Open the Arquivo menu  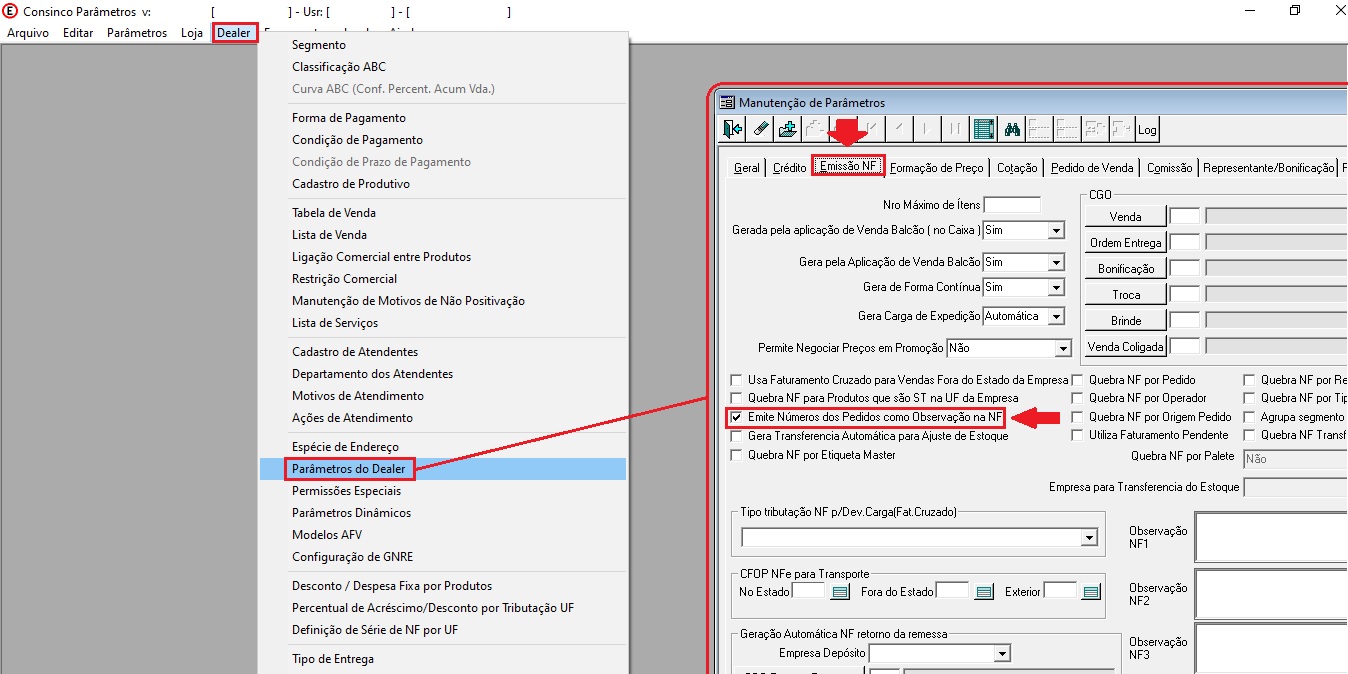28,33
